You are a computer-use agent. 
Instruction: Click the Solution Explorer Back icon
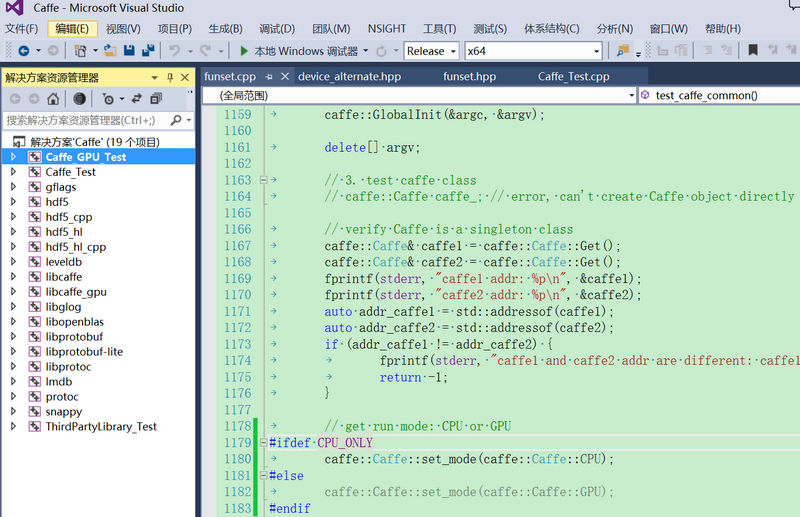click(x=15, y=99)
